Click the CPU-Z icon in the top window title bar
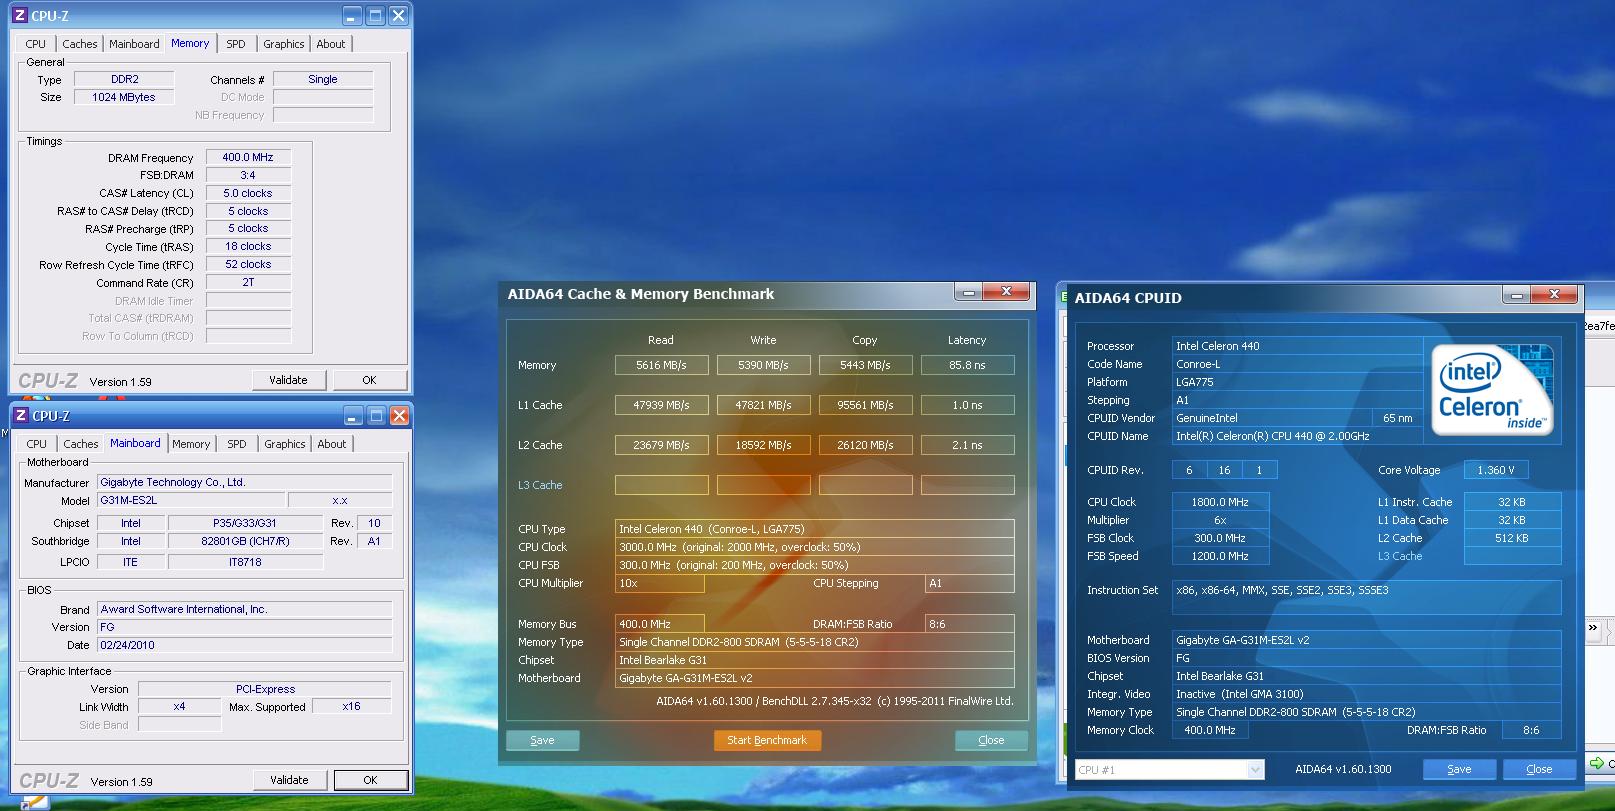 [x=19, y=16]
